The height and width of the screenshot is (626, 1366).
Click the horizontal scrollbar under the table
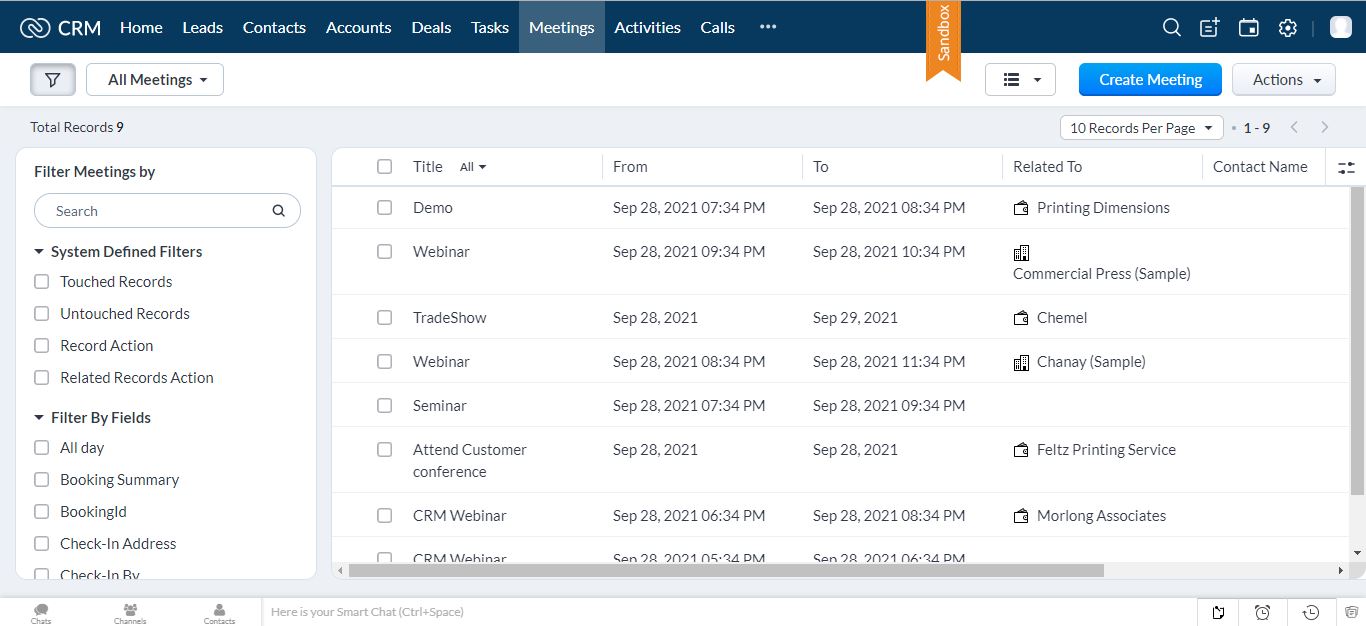pyautogui.click(x=725, y=571)
